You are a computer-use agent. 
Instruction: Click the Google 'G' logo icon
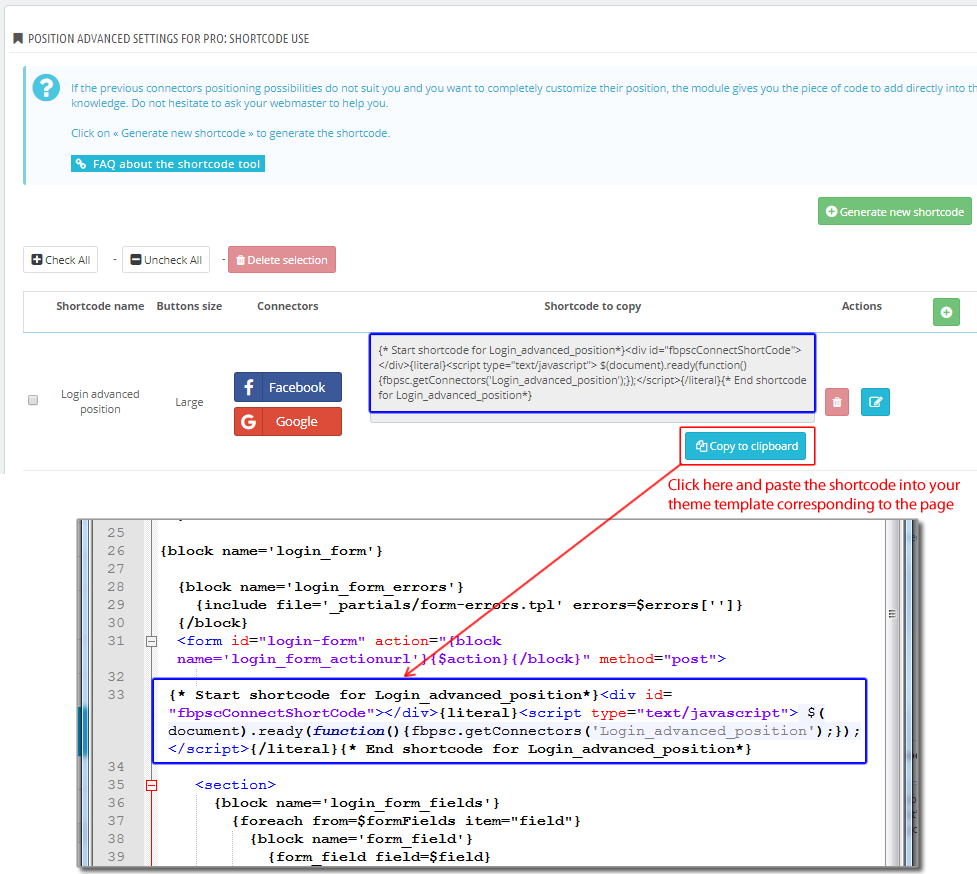coord(249,422)
